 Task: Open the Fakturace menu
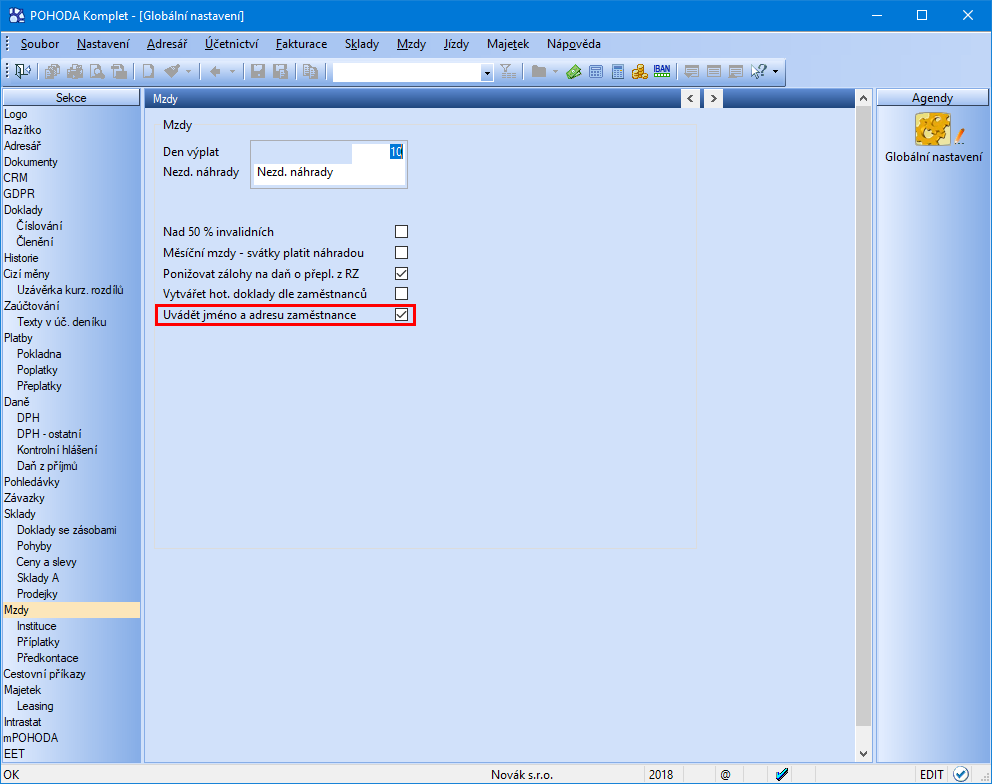pos(301,44)
